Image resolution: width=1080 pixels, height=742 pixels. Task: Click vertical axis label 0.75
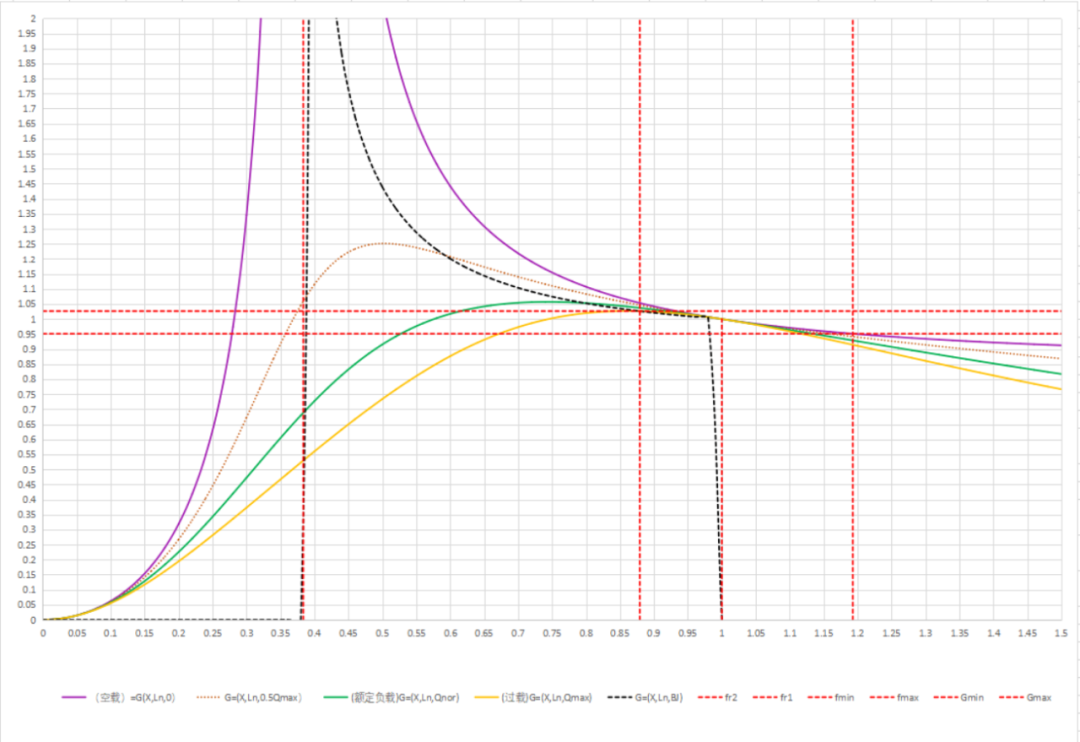pos(28,395)
